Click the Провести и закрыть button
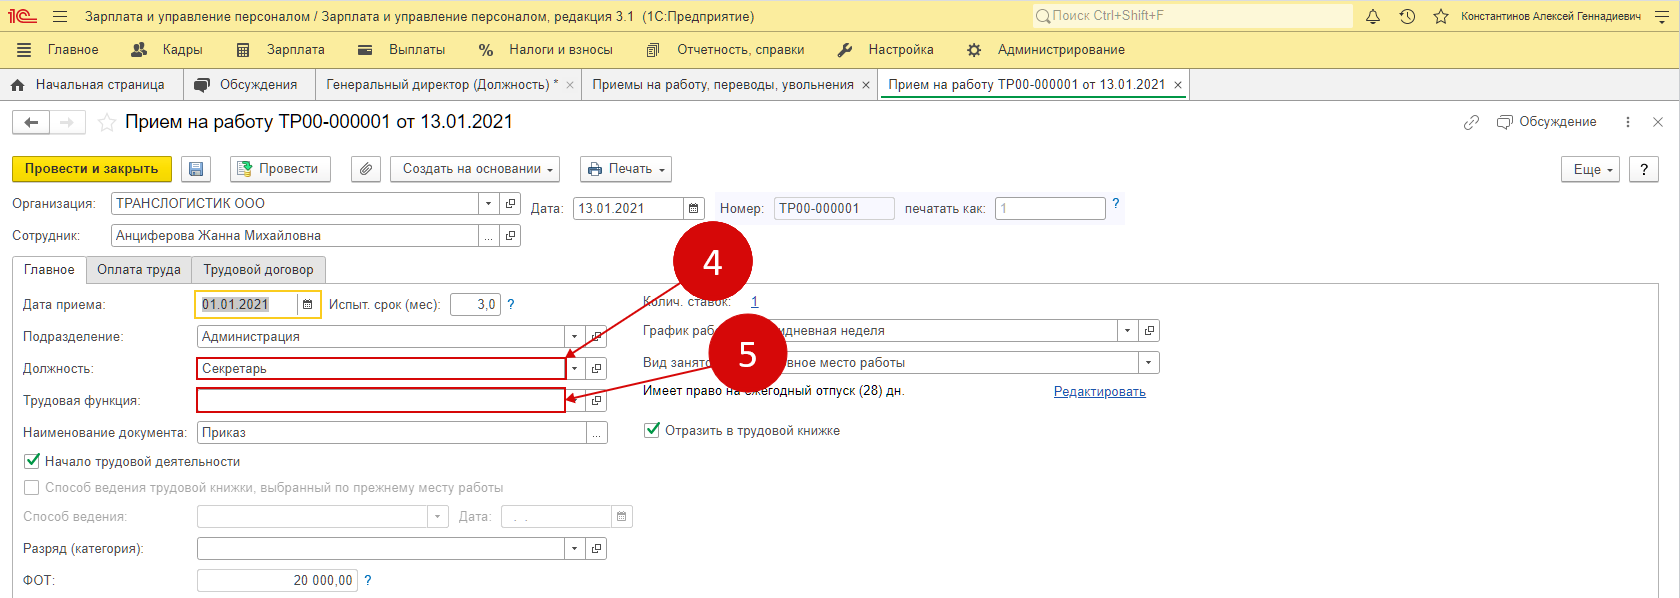The height and width of the screenshot is (598, 1680). point(91,169)
